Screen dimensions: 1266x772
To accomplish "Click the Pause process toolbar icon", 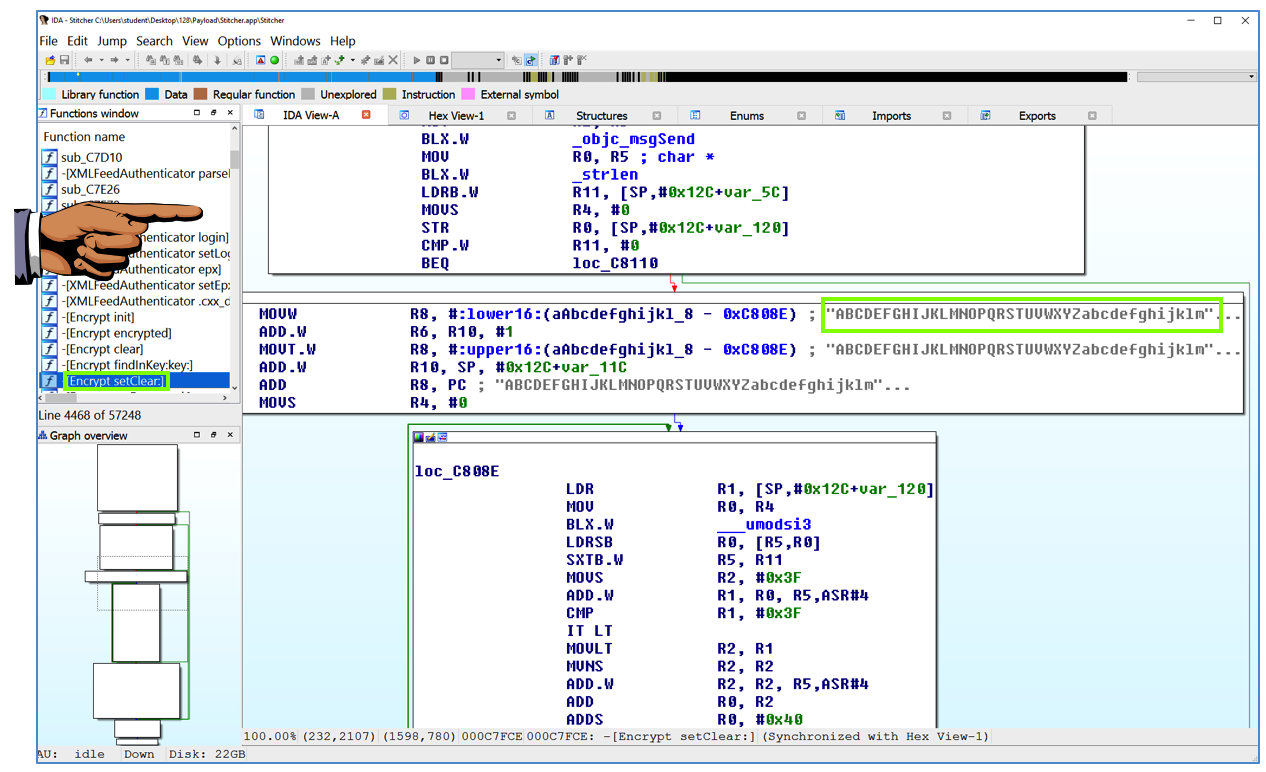I will click(431, 60).
